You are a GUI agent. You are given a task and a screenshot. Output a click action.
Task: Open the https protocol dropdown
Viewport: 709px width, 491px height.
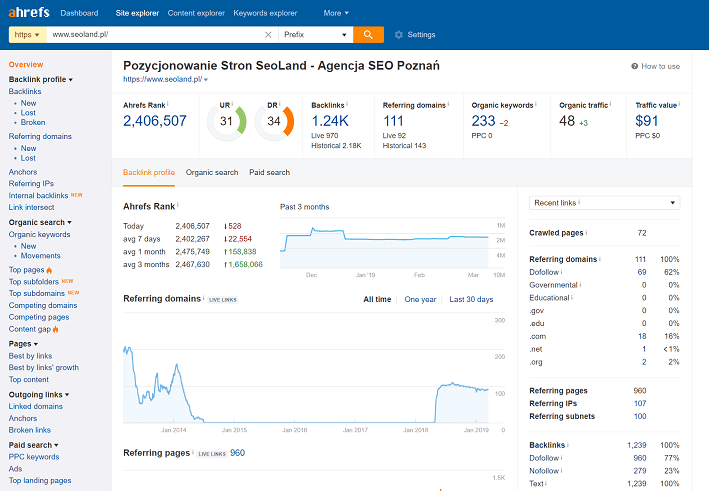coord(26,35)
